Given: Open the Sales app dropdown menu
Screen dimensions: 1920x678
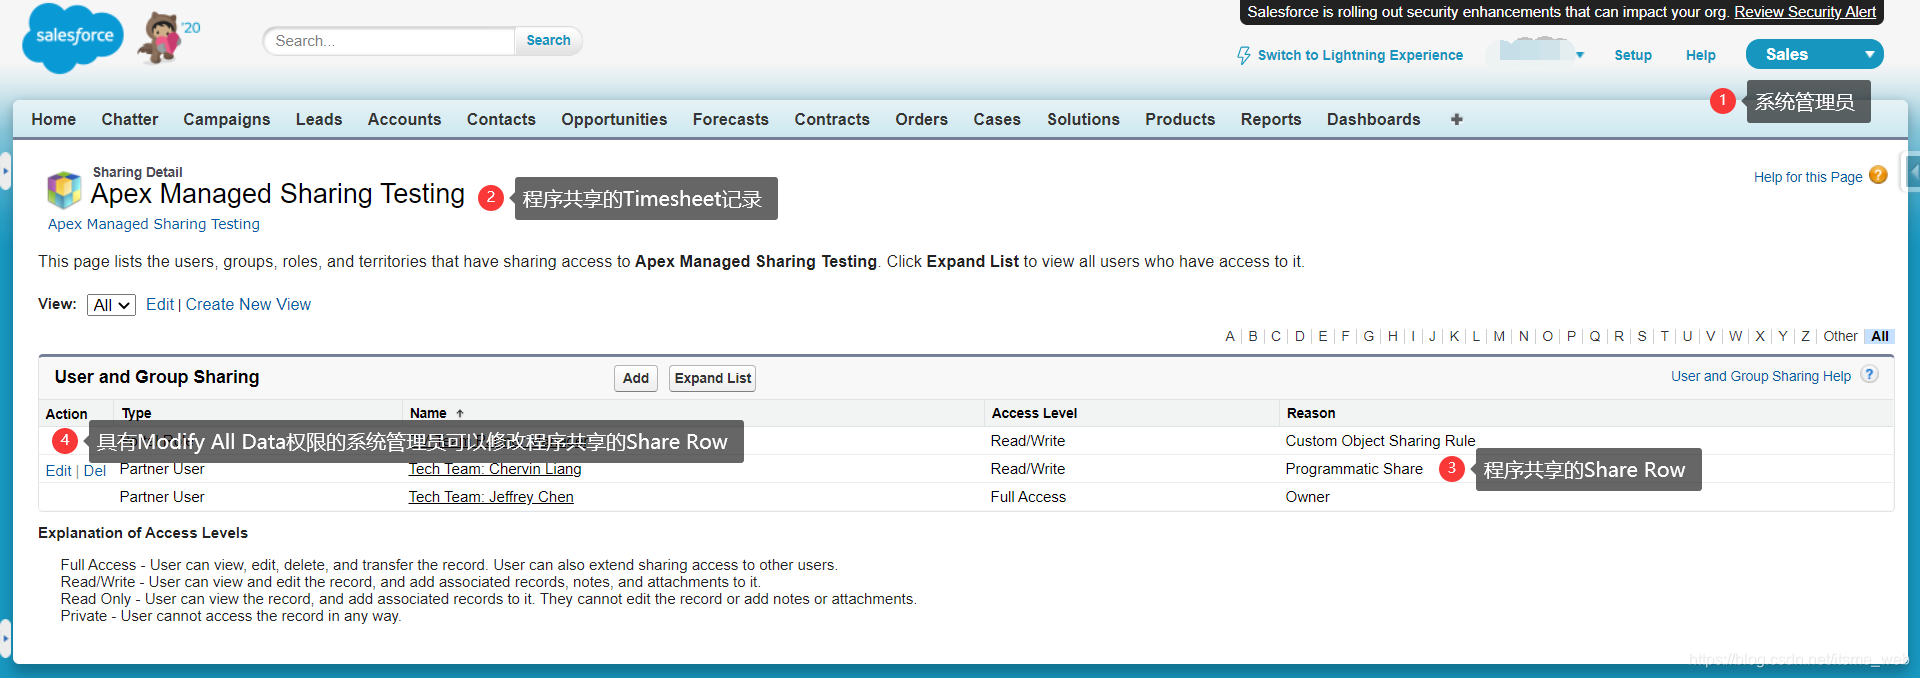Looking at the screenshot, I should point(1815,54).
